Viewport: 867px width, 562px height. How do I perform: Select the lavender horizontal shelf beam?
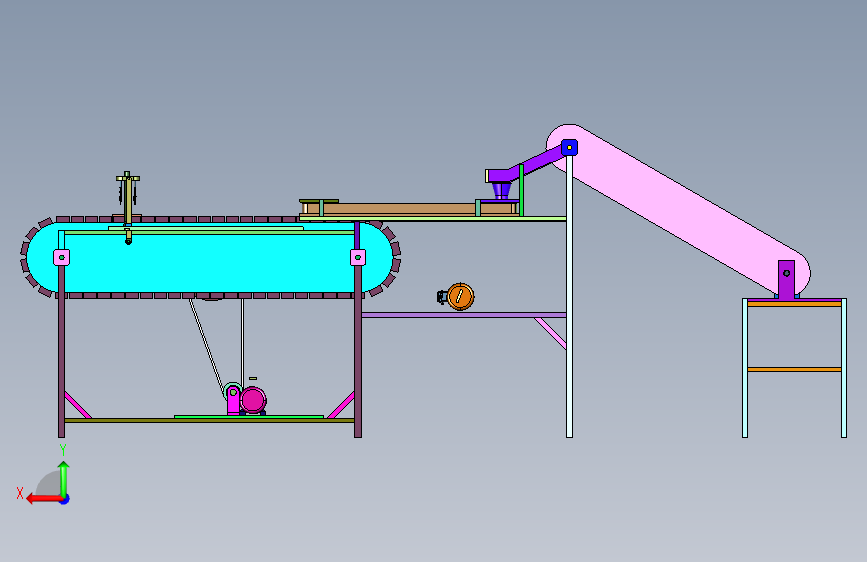pos(463,315)
